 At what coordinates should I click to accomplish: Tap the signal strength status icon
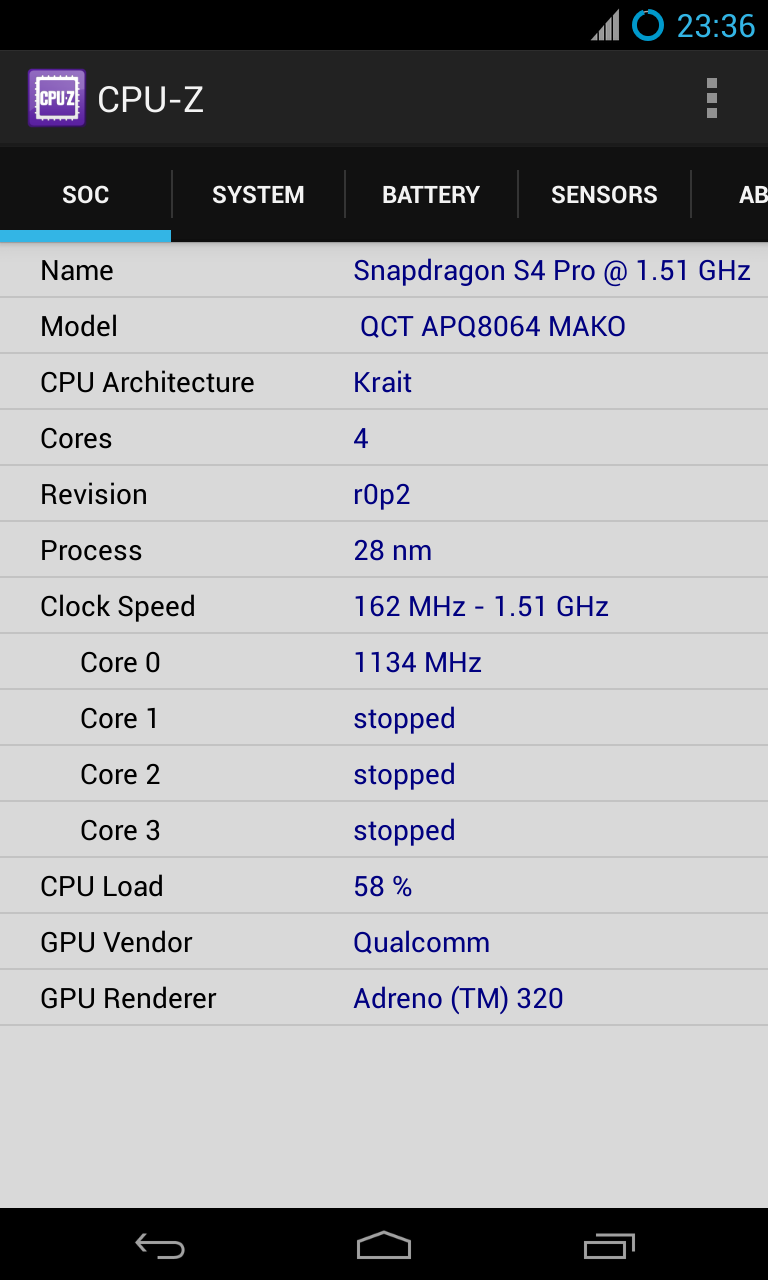click(605, 25)
